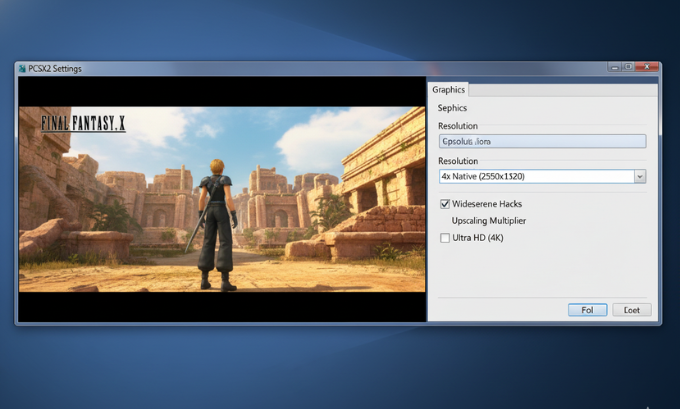Close the PCSX2 Settings window
This screenshot has width=680, height=409.
coord(646,67)
